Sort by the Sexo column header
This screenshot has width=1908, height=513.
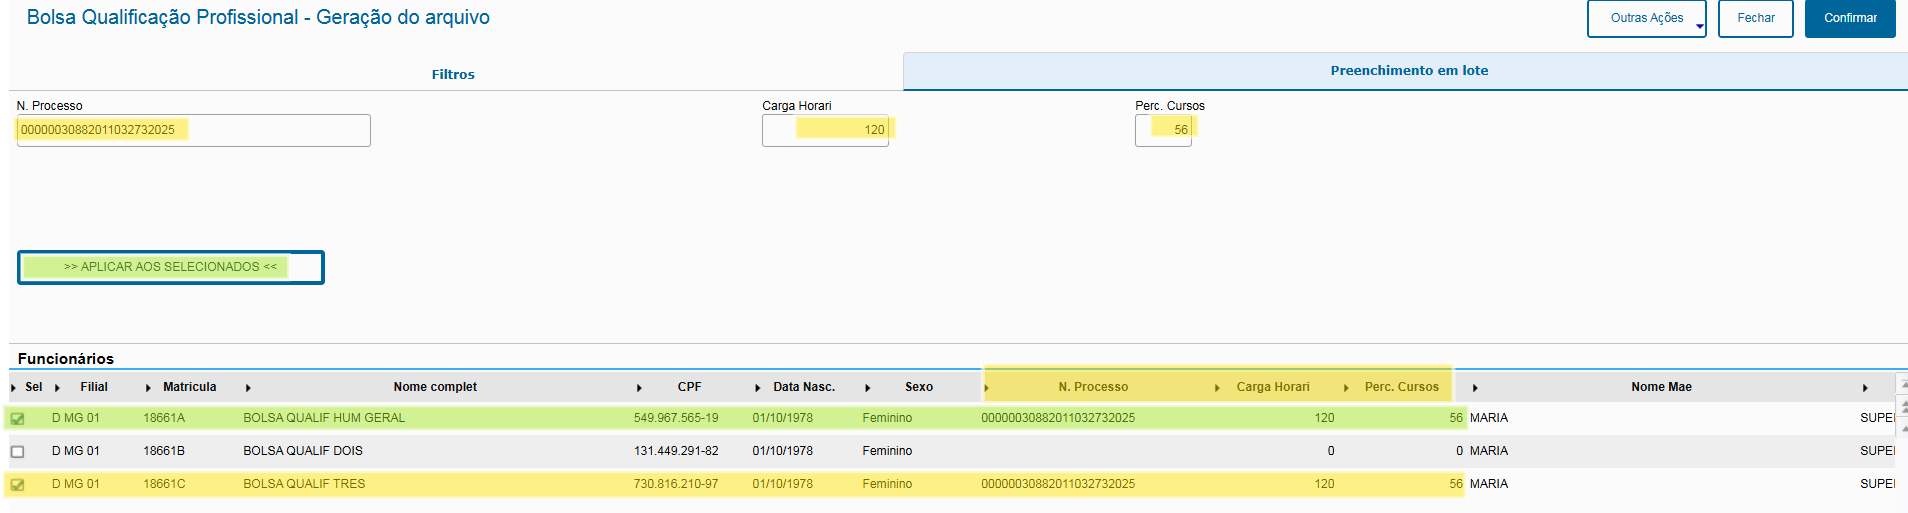[919, 387]
